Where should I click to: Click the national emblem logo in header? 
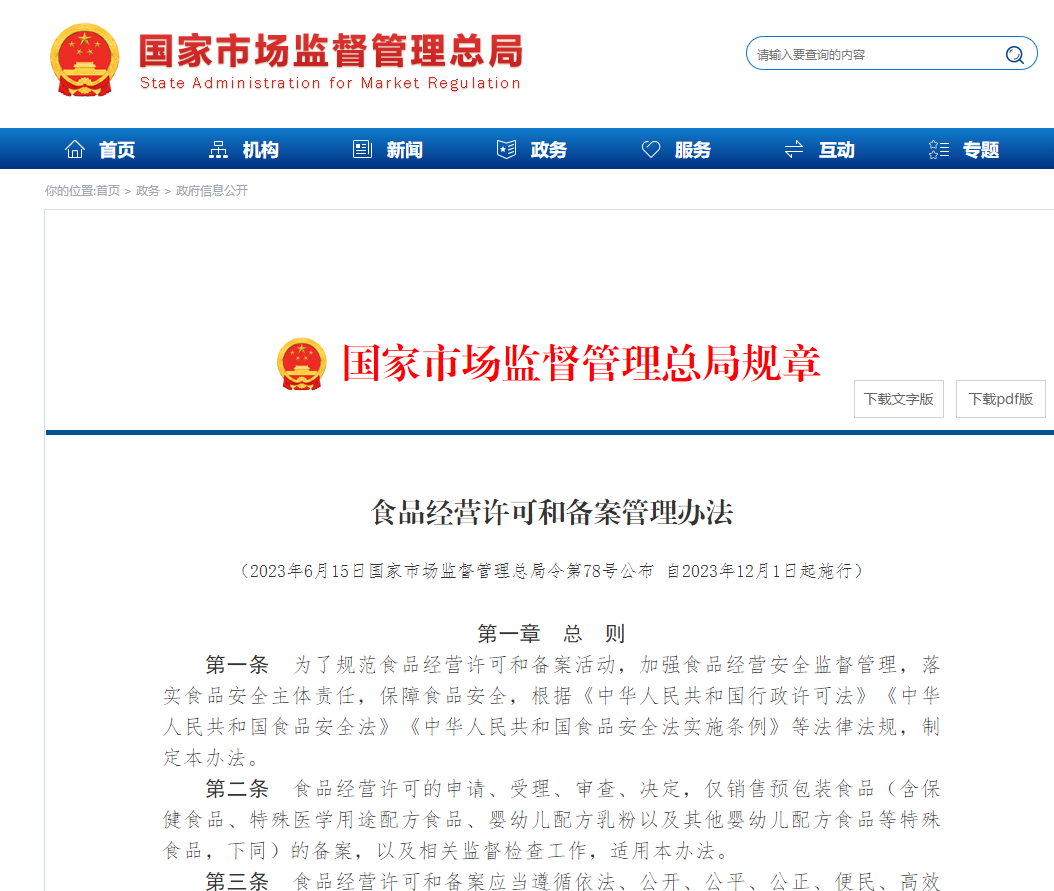coord(84,60)
